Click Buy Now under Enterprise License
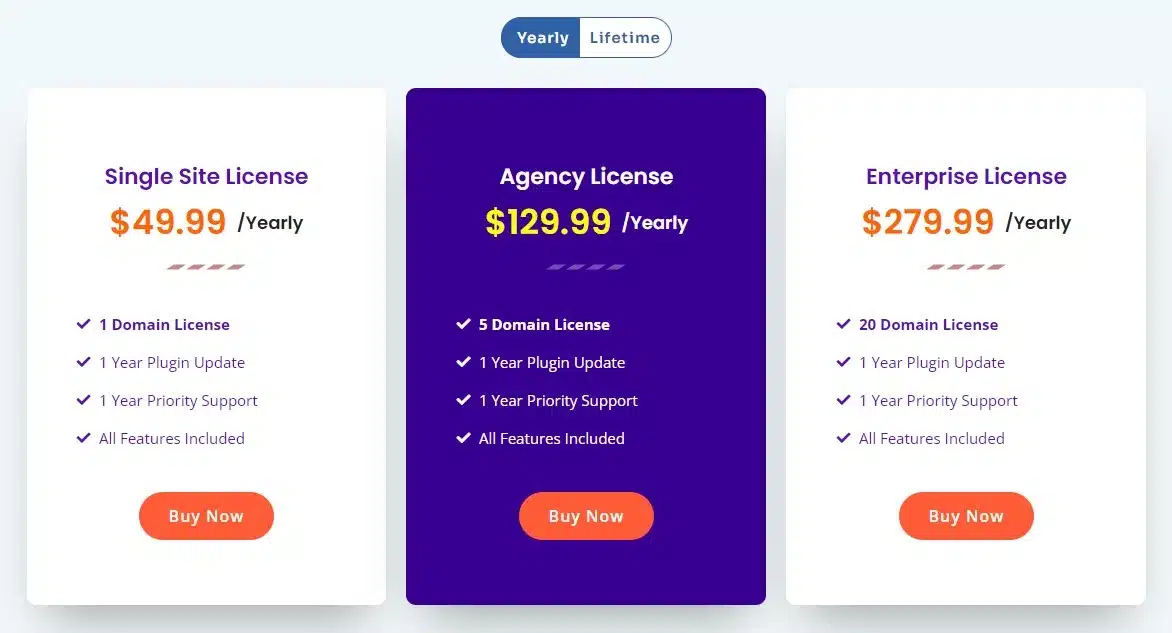 pyautogui.click(x=966, y=516)
